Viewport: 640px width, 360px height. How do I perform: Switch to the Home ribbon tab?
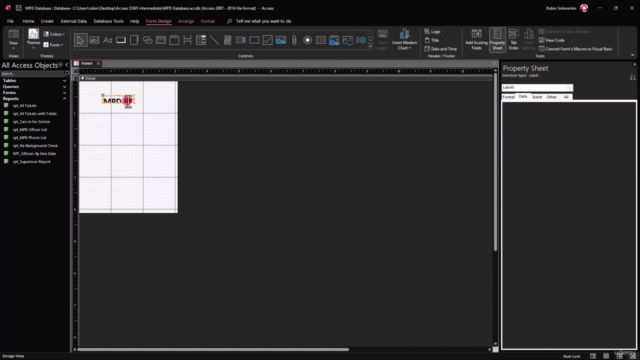pyautogui.click(x=28, y=21)
